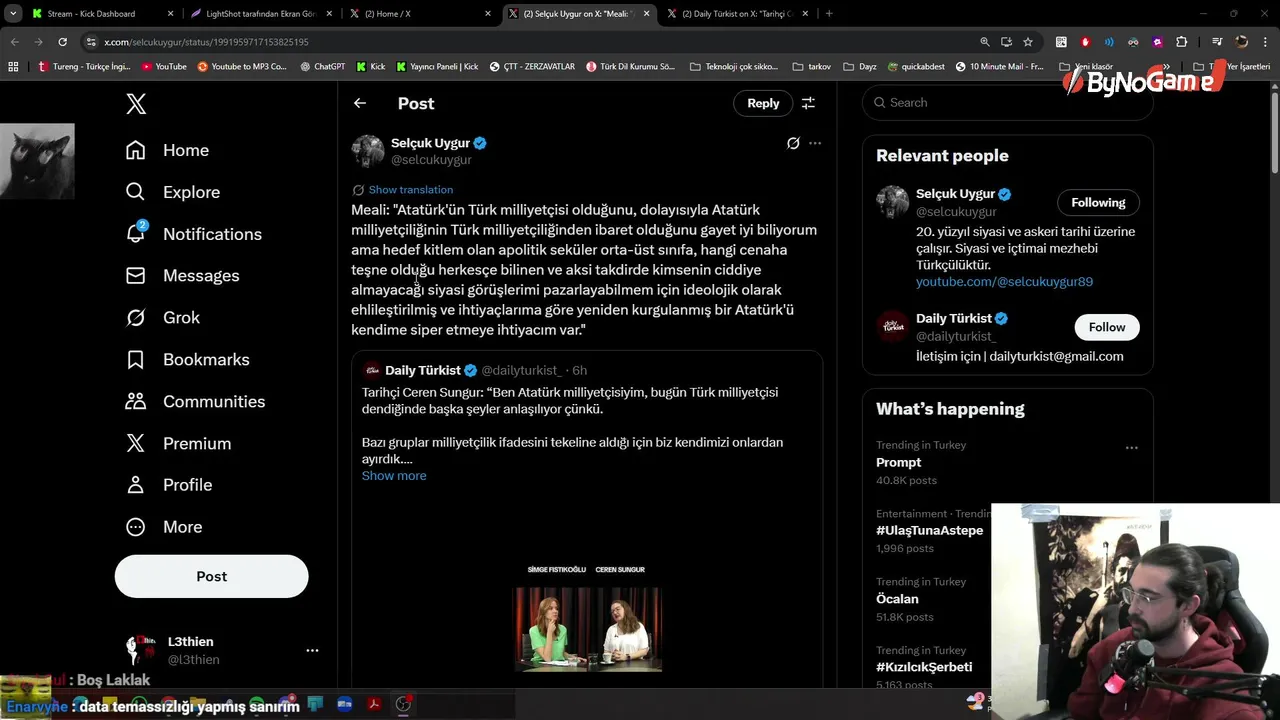Viewport: 1280px width, 720px height.
Task: Open the youtube.com/@selcukuygur89 link
Action: pyautogui.click(x=1004, y=282)
